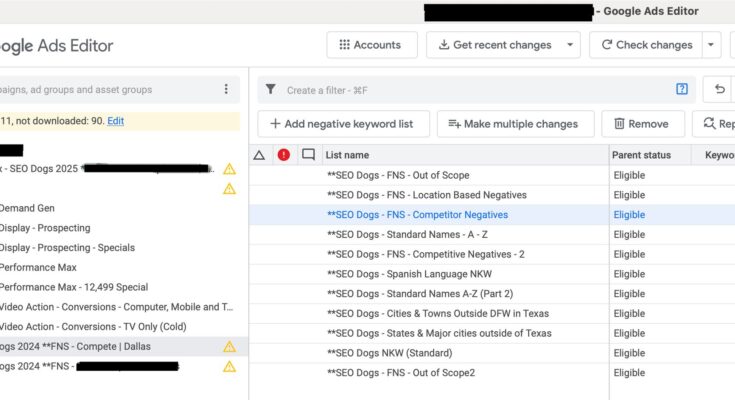This screenshot has height=400, width=735.
Task: Sort by red error column header
Action: tap(284, 155)
